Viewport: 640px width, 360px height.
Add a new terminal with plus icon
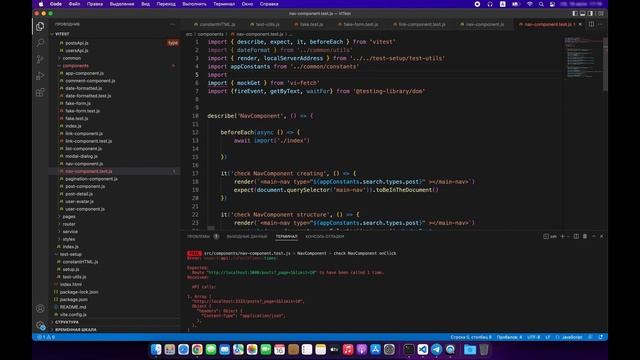point(562,236)
